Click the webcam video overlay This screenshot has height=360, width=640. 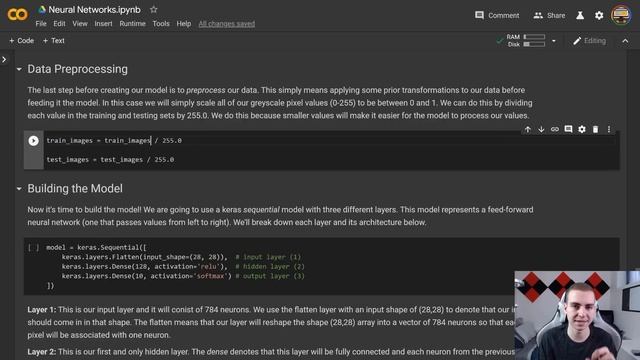coord(577,316)
